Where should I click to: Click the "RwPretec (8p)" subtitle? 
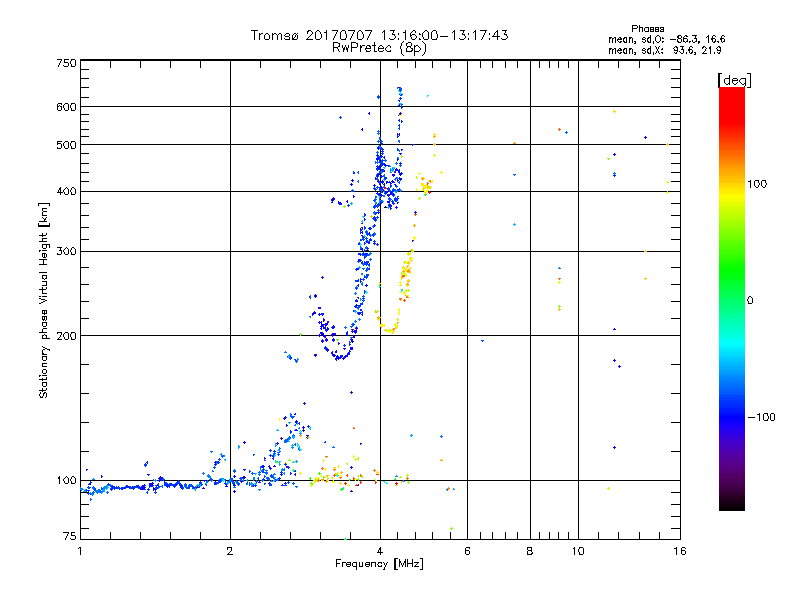coord(379,48)
